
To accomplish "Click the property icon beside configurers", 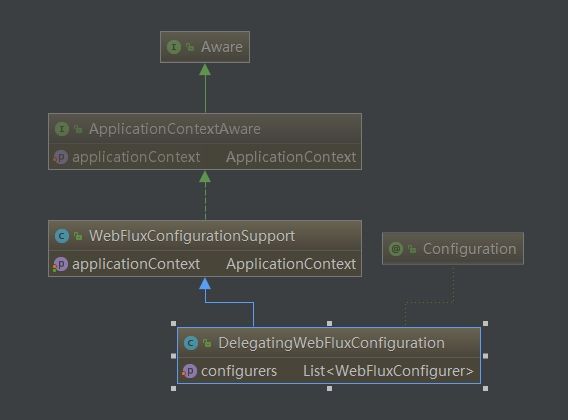I will click(189, 371).
